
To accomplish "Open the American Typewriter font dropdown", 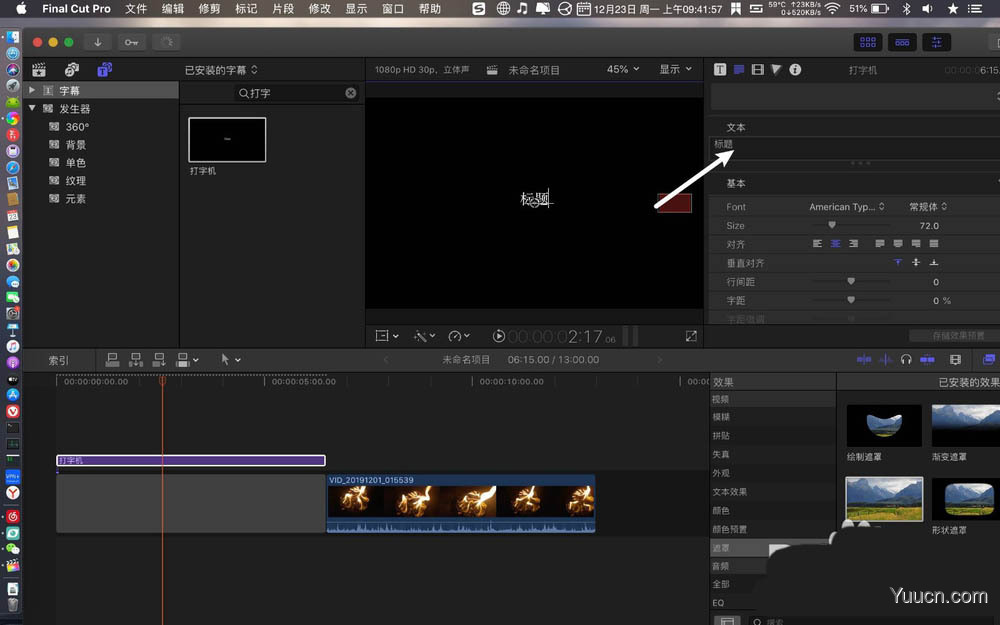I will [846, 207].
